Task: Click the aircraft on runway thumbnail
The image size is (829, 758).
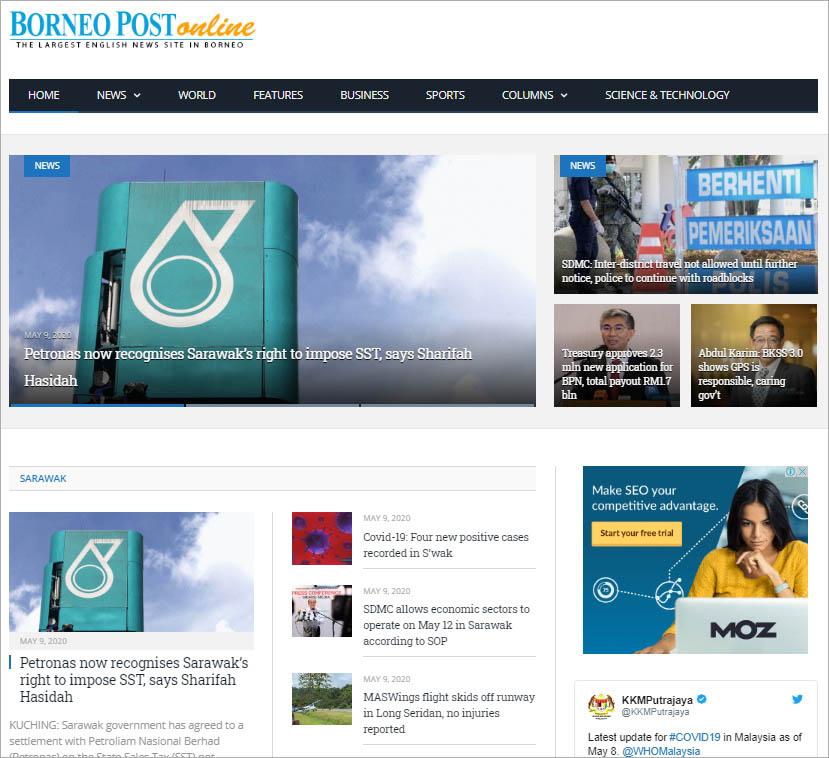Action: point(322,699)
